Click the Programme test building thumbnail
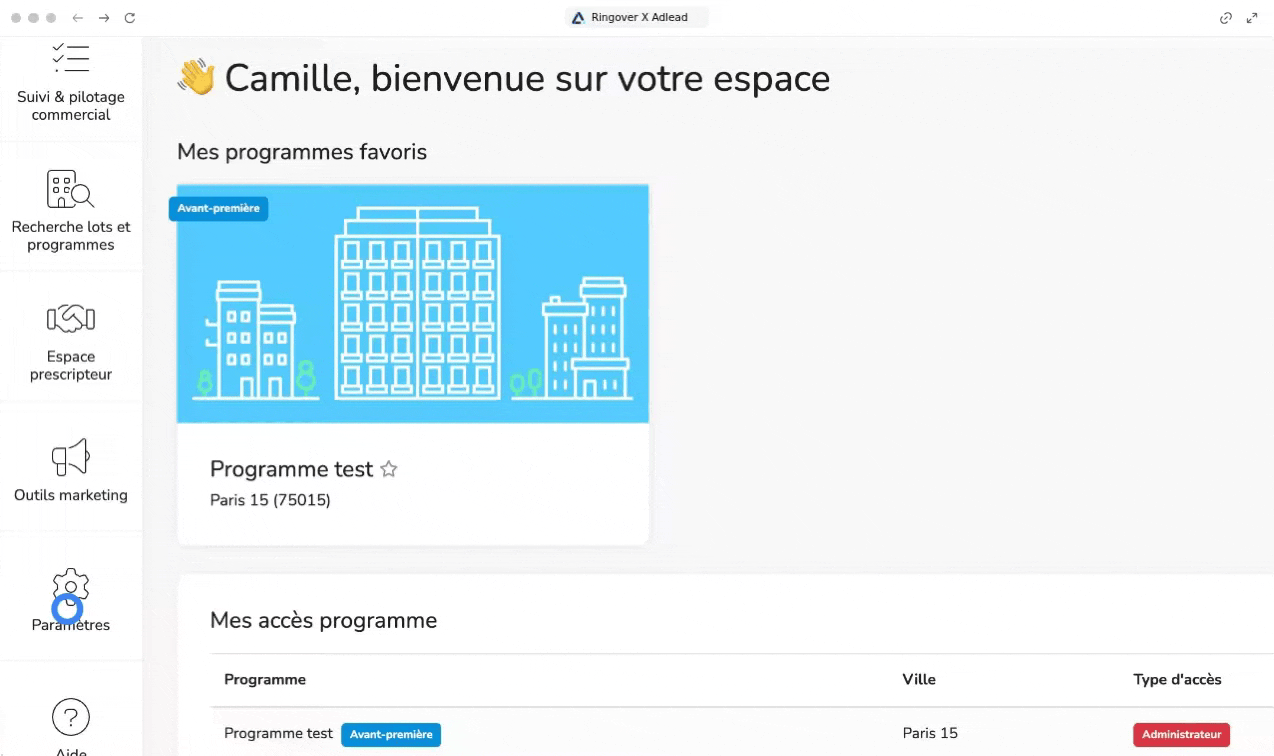Image resolution: width=1274 pixels, height=756 pixels. (x=413, y=303)
